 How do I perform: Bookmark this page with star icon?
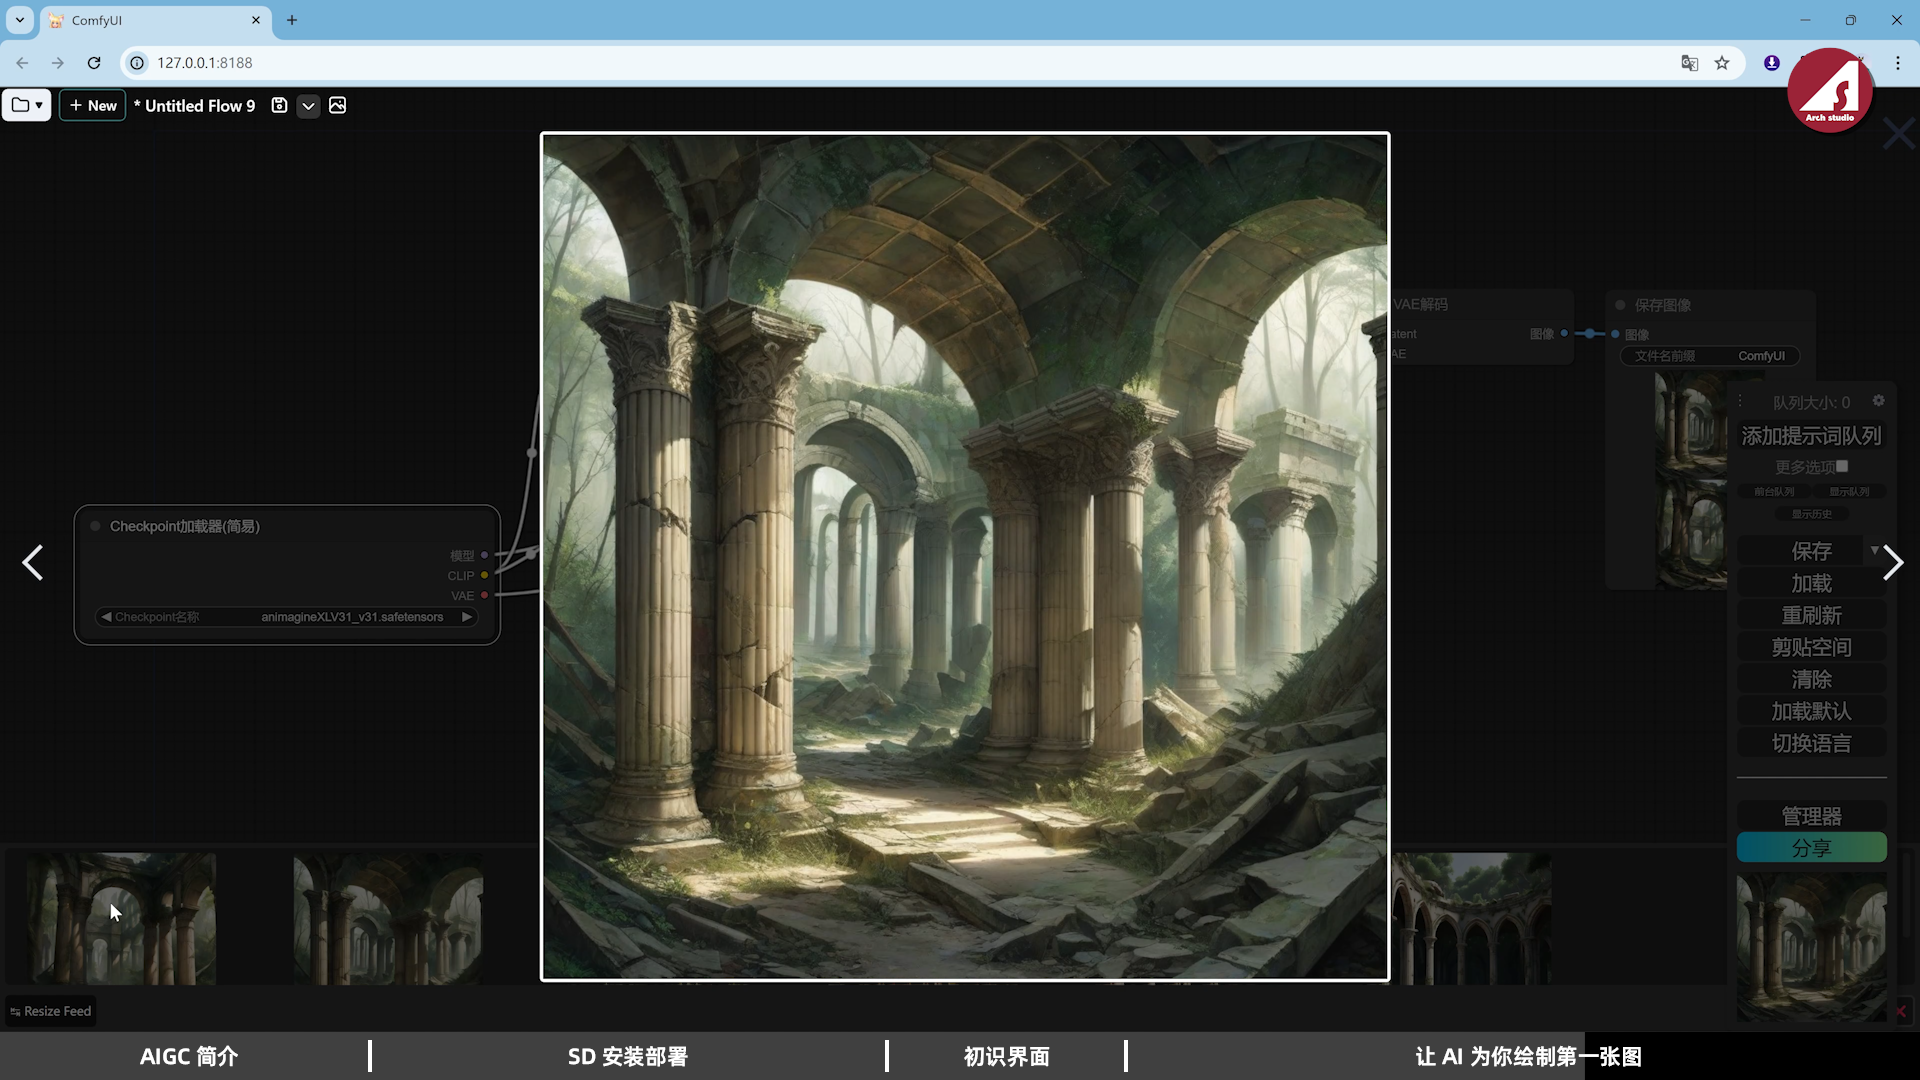coord(1722,63)
